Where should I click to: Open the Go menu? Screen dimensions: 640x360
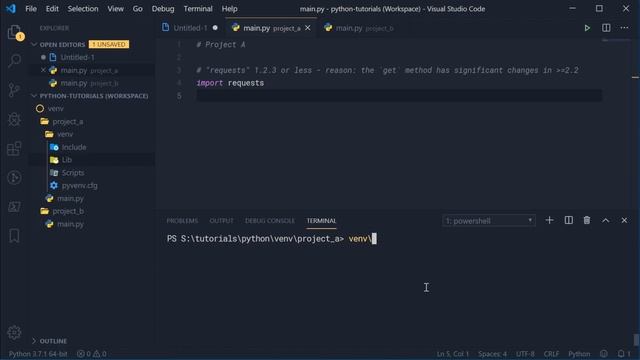[x=138, y=9]
